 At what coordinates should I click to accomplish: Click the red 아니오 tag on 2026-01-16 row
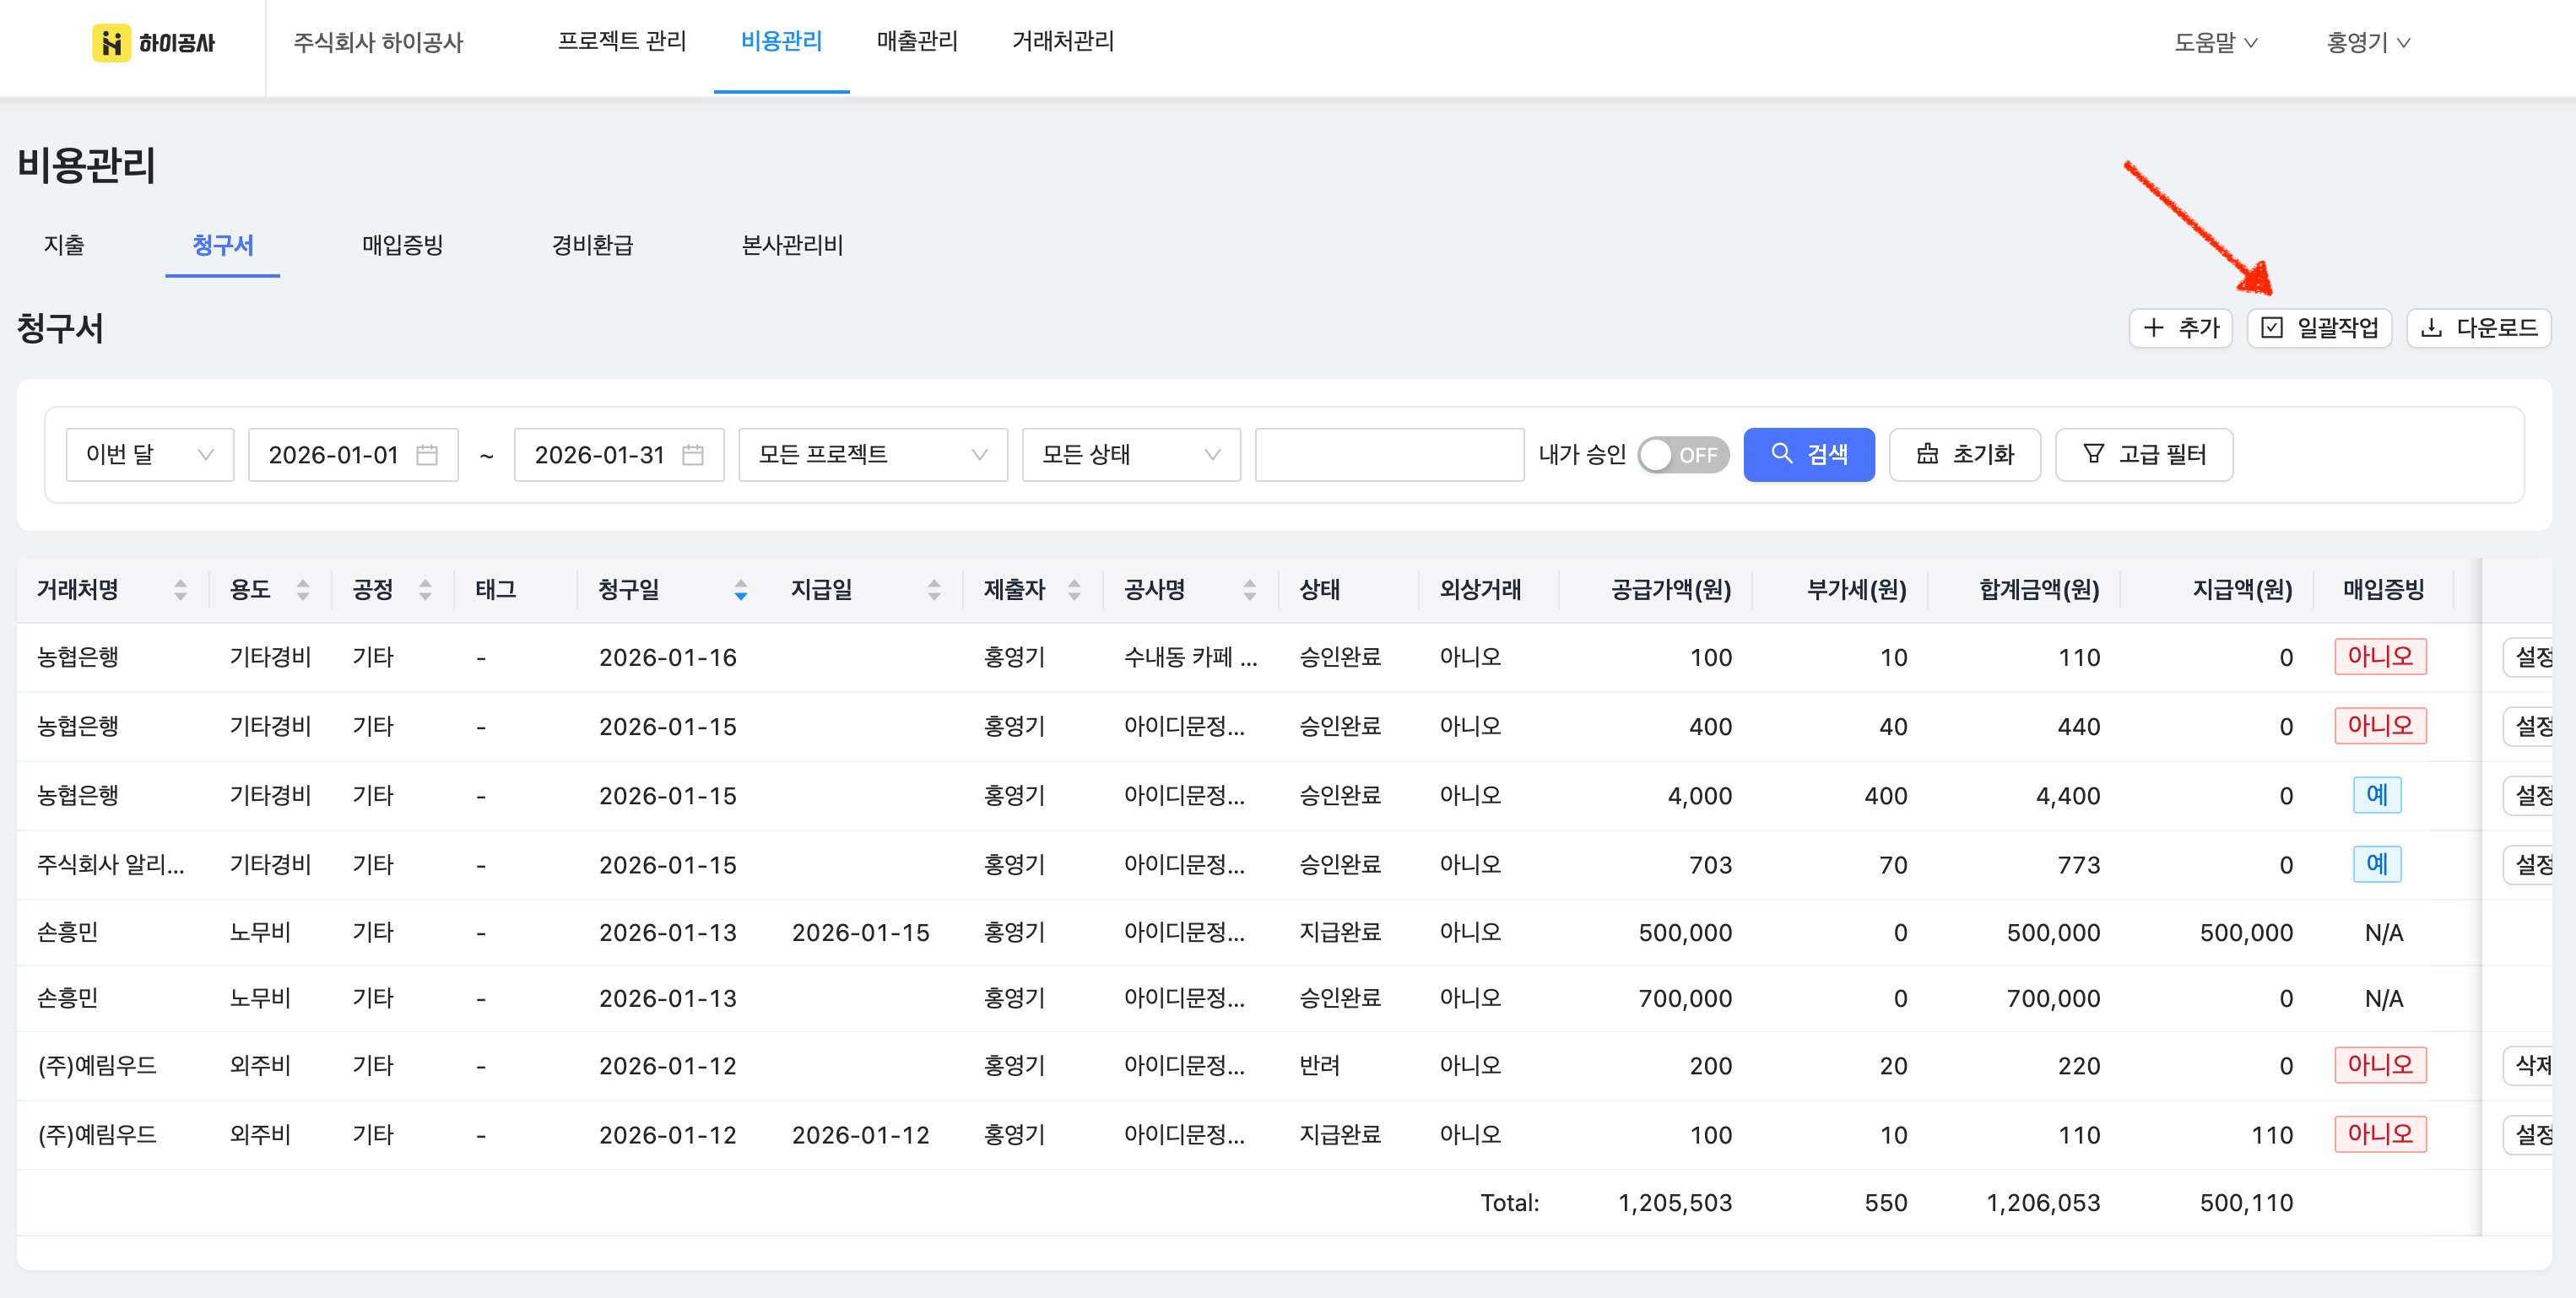click(x=2379, y=657)
